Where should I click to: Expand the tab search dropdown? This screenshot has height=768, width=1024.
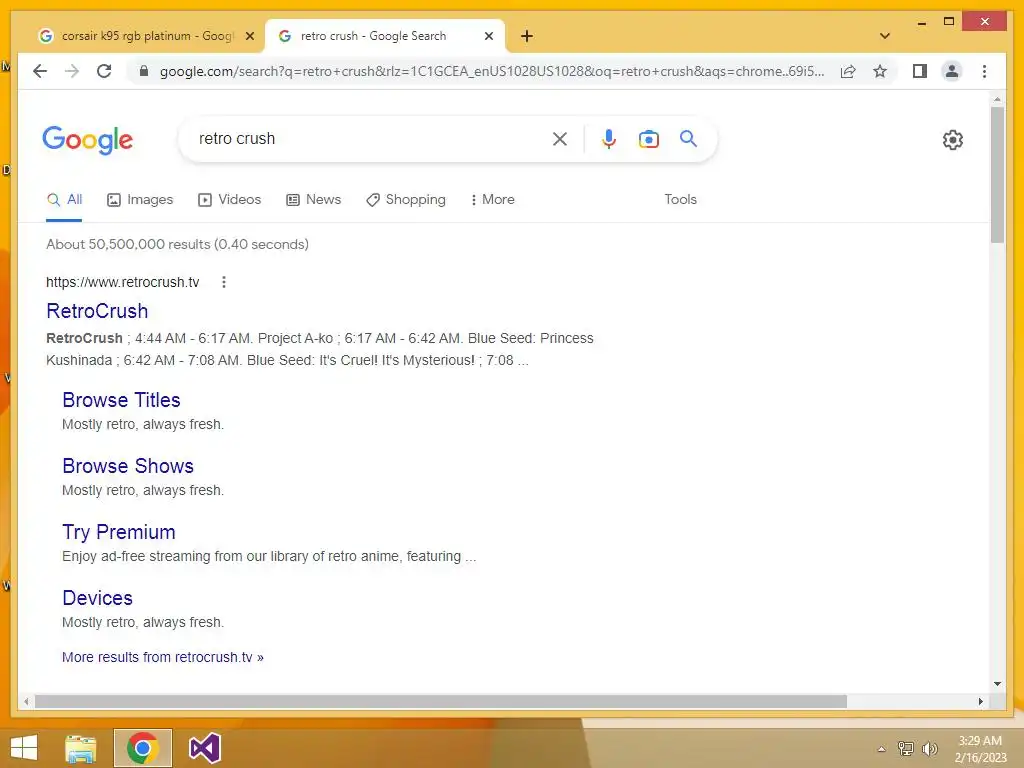tap(885, 36)
